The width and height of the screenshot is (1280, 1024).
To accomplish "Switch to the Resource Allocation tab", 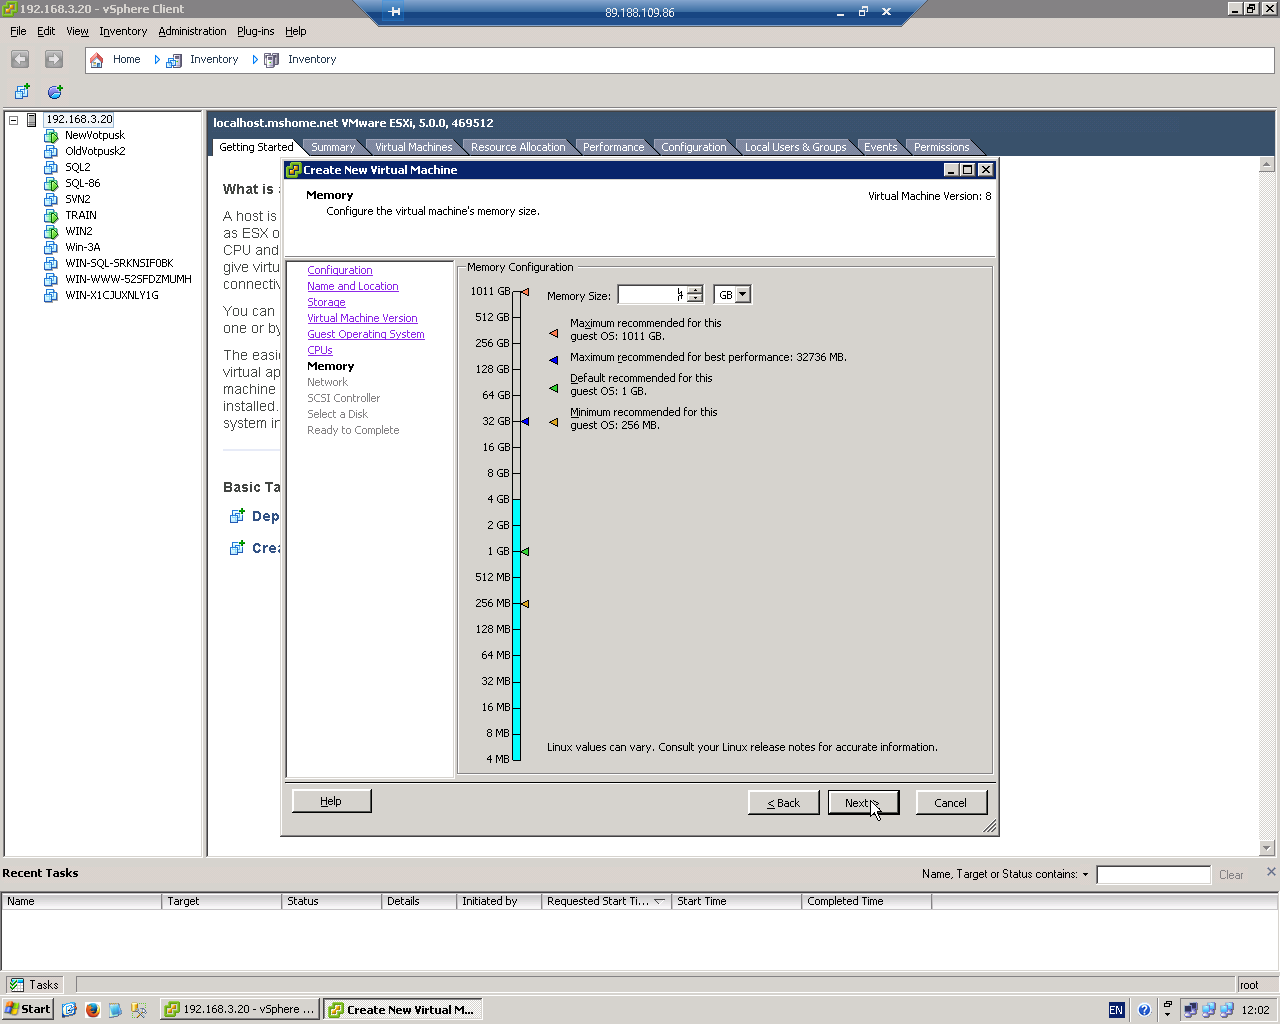I will click(x=518, y=147).
